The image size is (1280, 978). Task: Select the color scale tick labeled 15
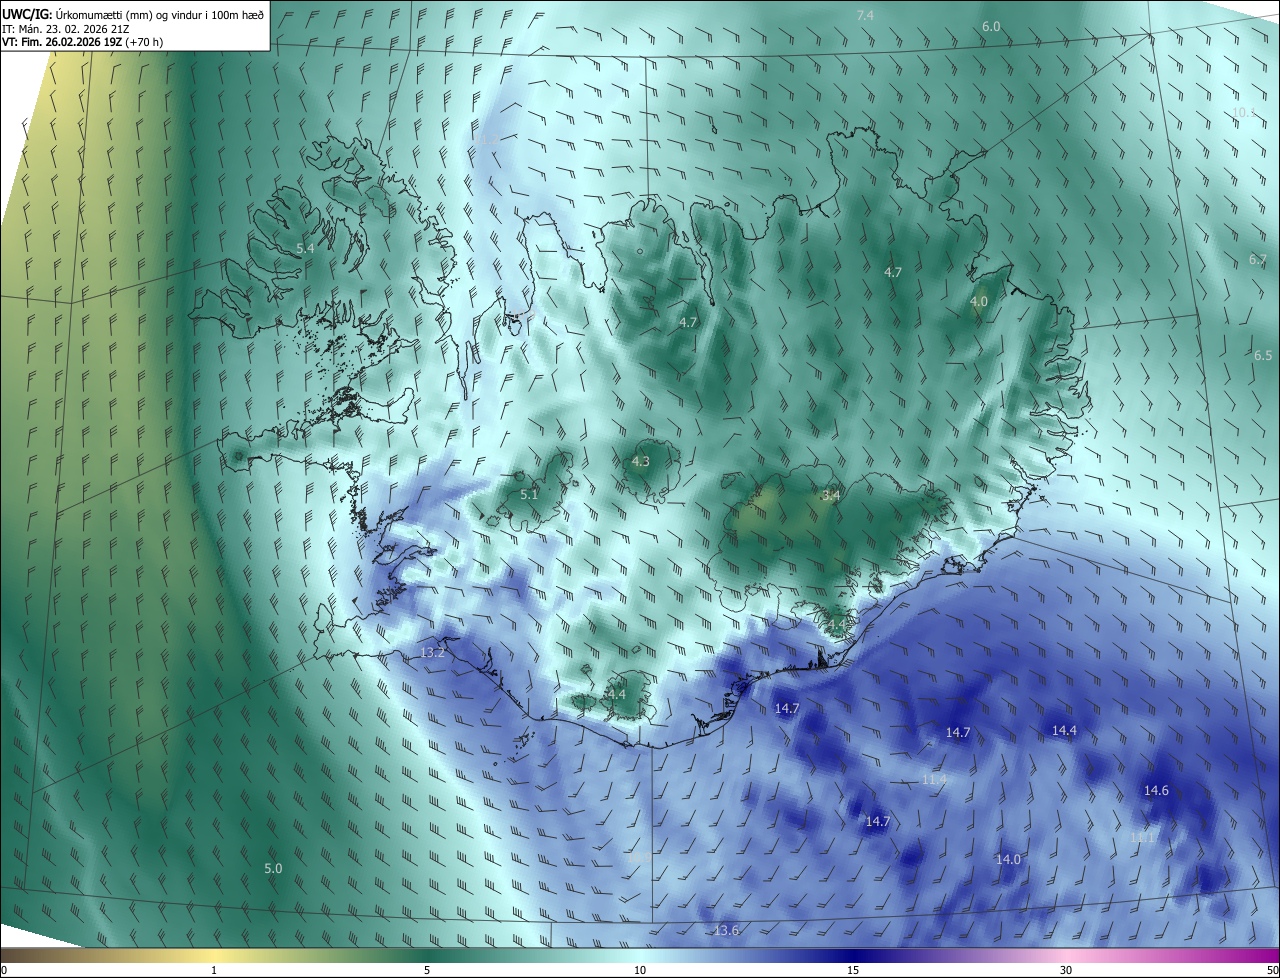pos(853,970)
